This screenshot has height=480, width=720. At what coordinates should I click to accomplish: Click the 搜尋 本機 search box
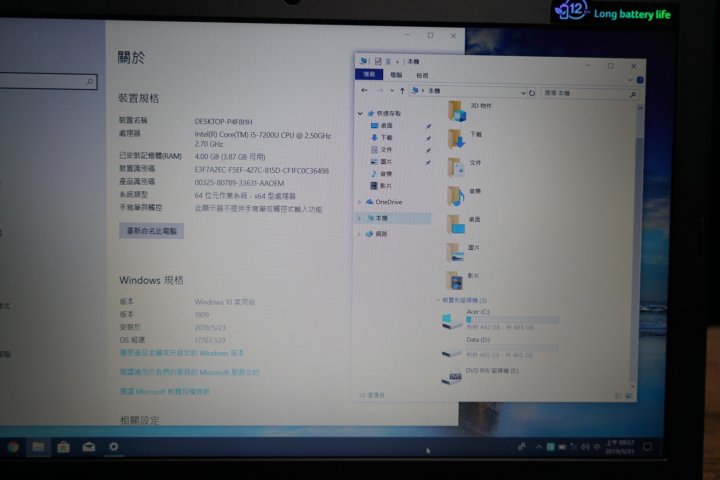click(590, 94)
